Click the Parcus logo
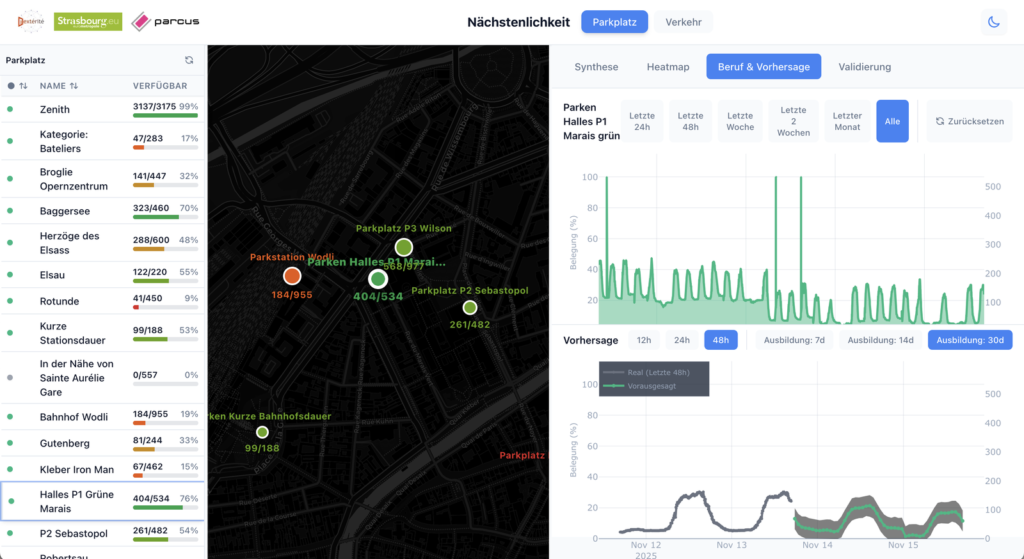The height and width of the screenshot is (559, 1024). 166,21
